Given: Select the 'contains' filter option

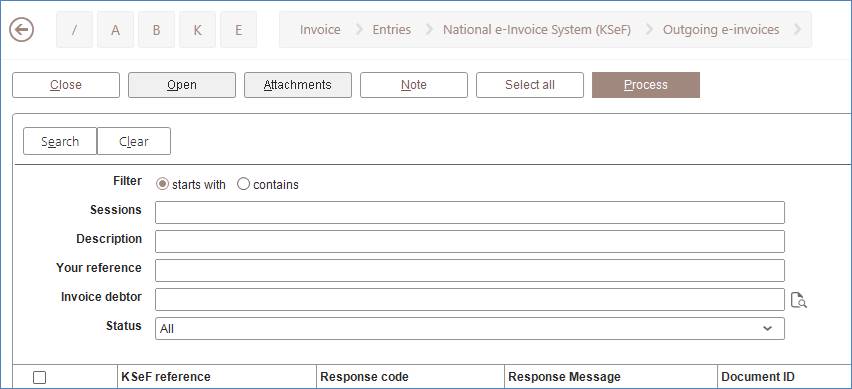Looking at the screenshot, I should pos(243,184).
